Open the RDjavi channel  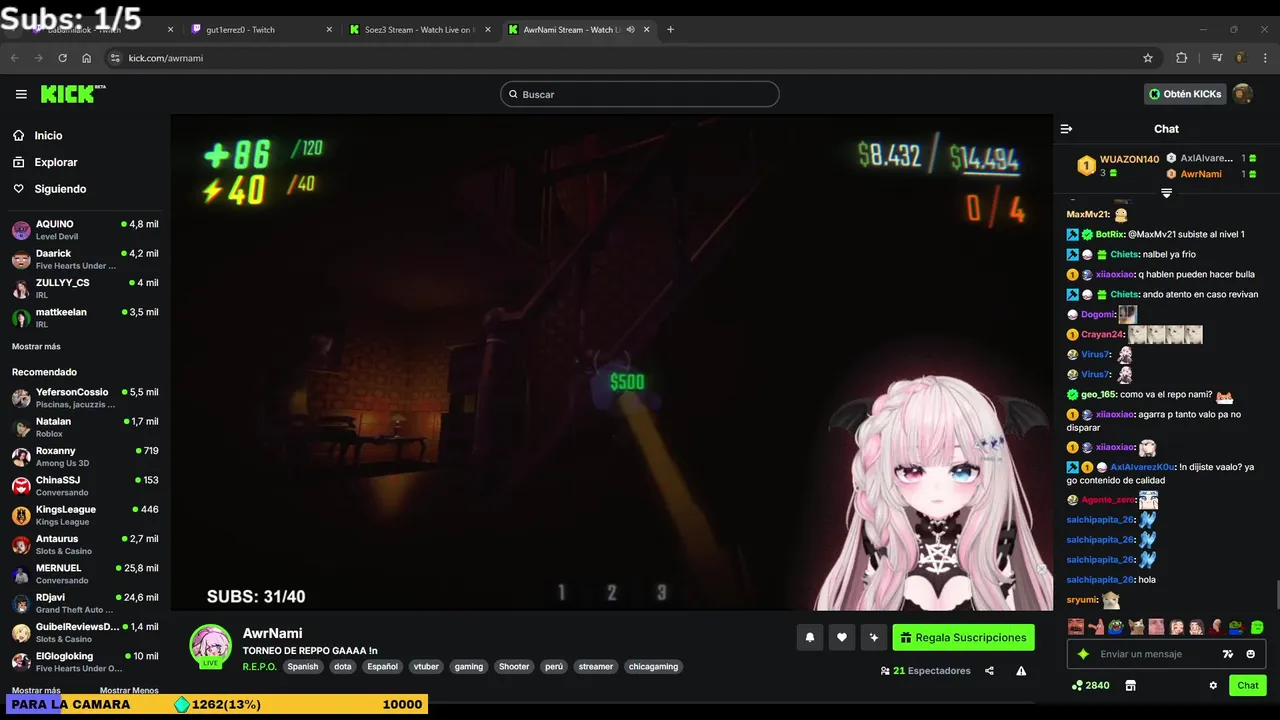tap(85, 603)
